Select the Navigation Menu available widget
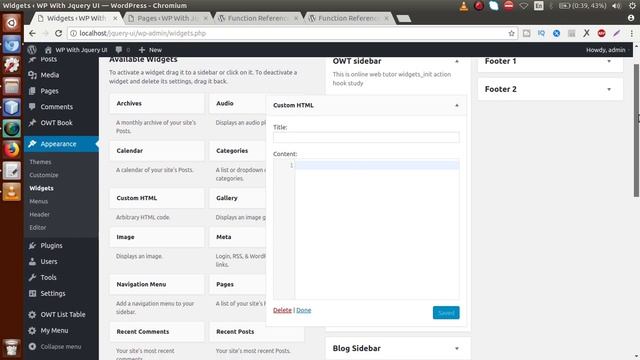640x360 pixels. point(157,284)
